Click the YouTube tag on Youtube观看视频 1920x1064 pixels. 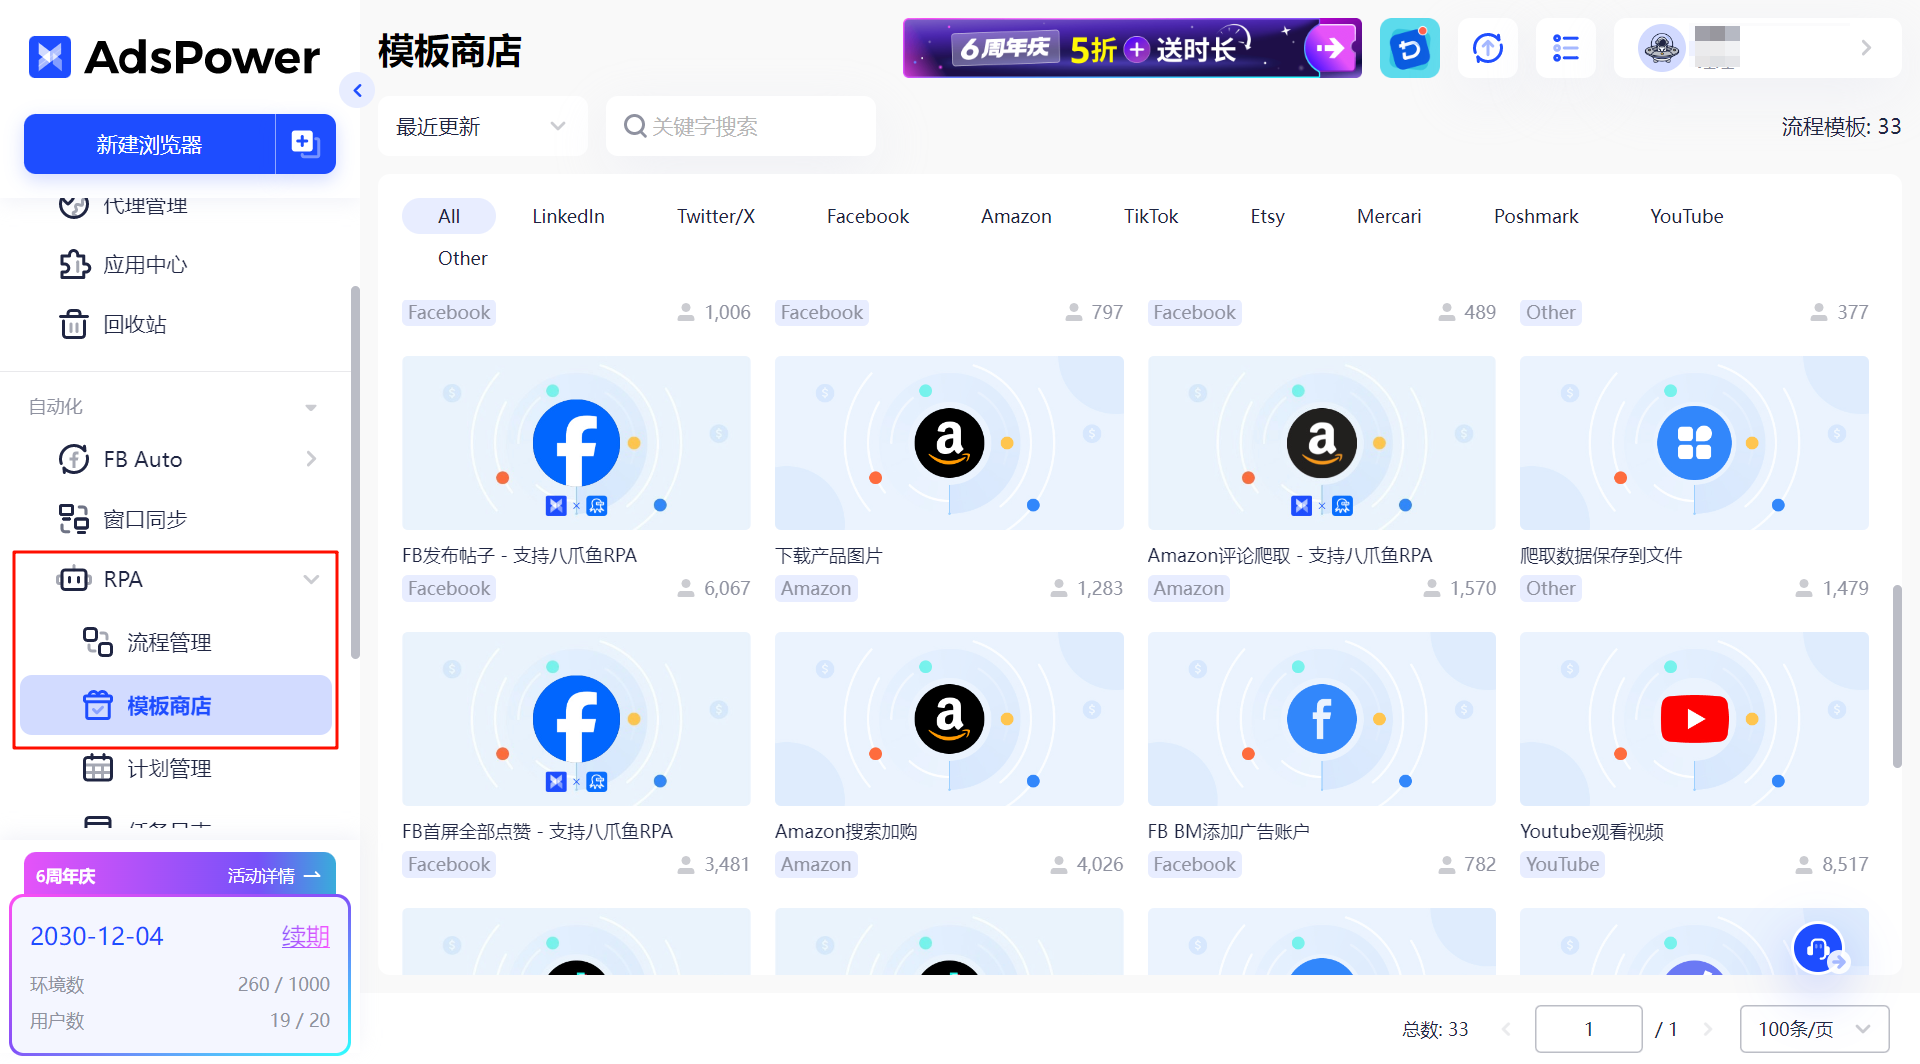pyautogui.click(x=1562, y=864)
